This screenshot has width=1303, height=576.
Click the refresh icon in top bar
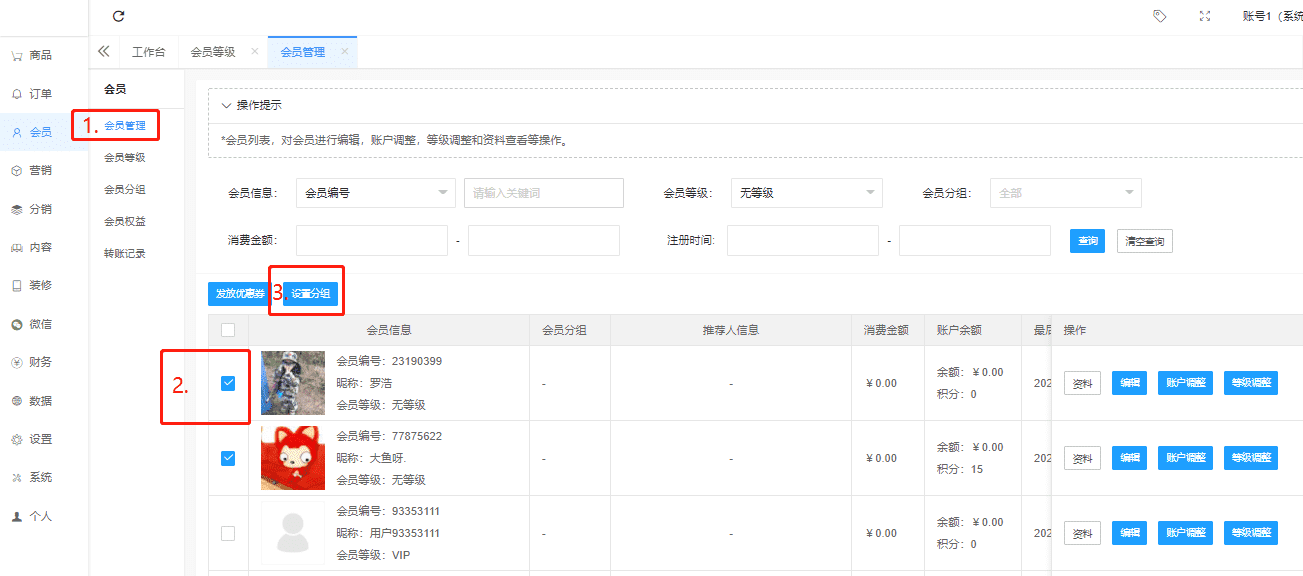(119, 16)
